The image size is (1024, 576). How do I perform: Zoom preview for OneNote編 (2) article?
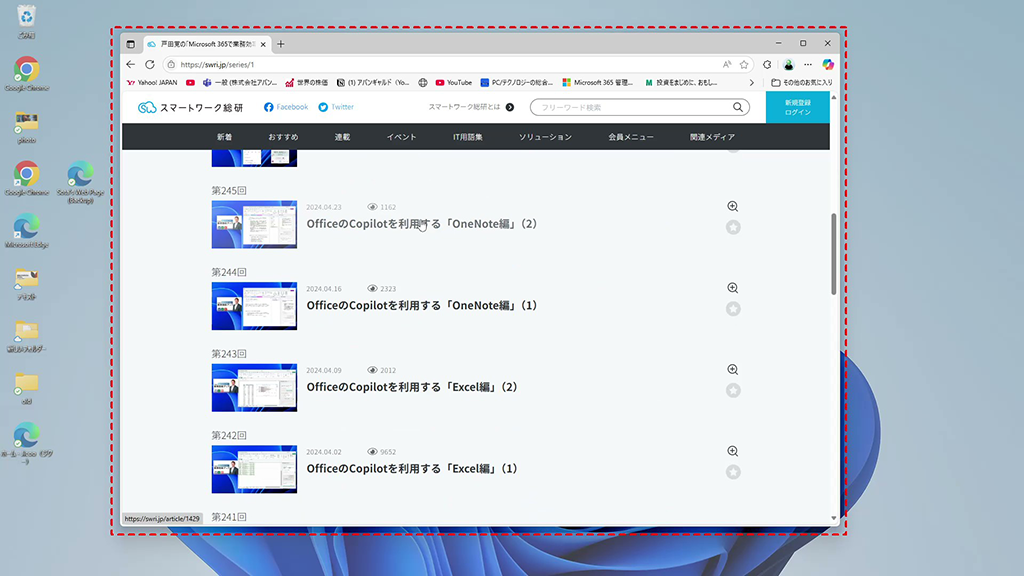tap(733, 206)
